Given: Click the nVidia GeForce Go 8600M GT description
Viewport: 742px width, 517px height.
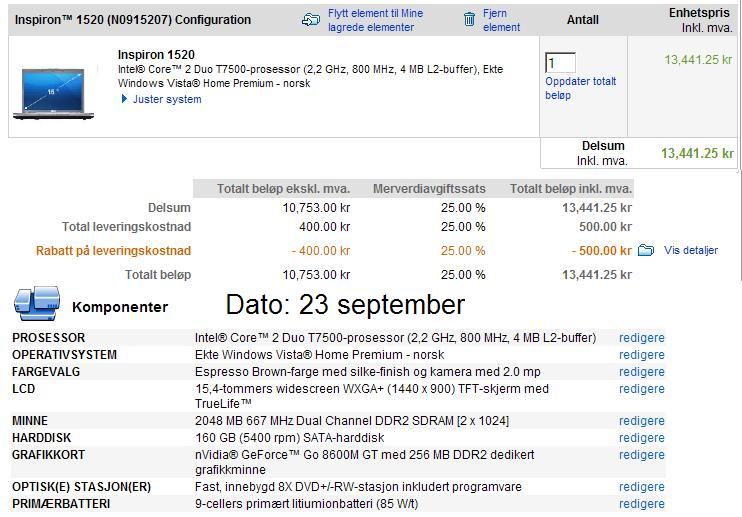Looking at the screenshot, I should point(364,462).
